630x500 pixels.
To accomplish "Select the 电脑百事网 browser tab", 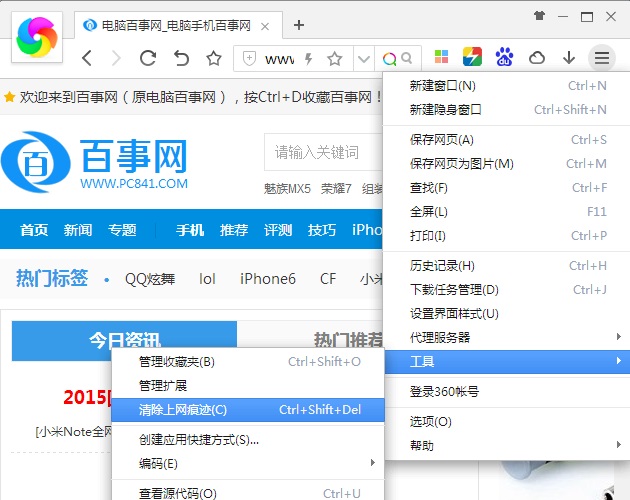I will [x=178, y=25].
